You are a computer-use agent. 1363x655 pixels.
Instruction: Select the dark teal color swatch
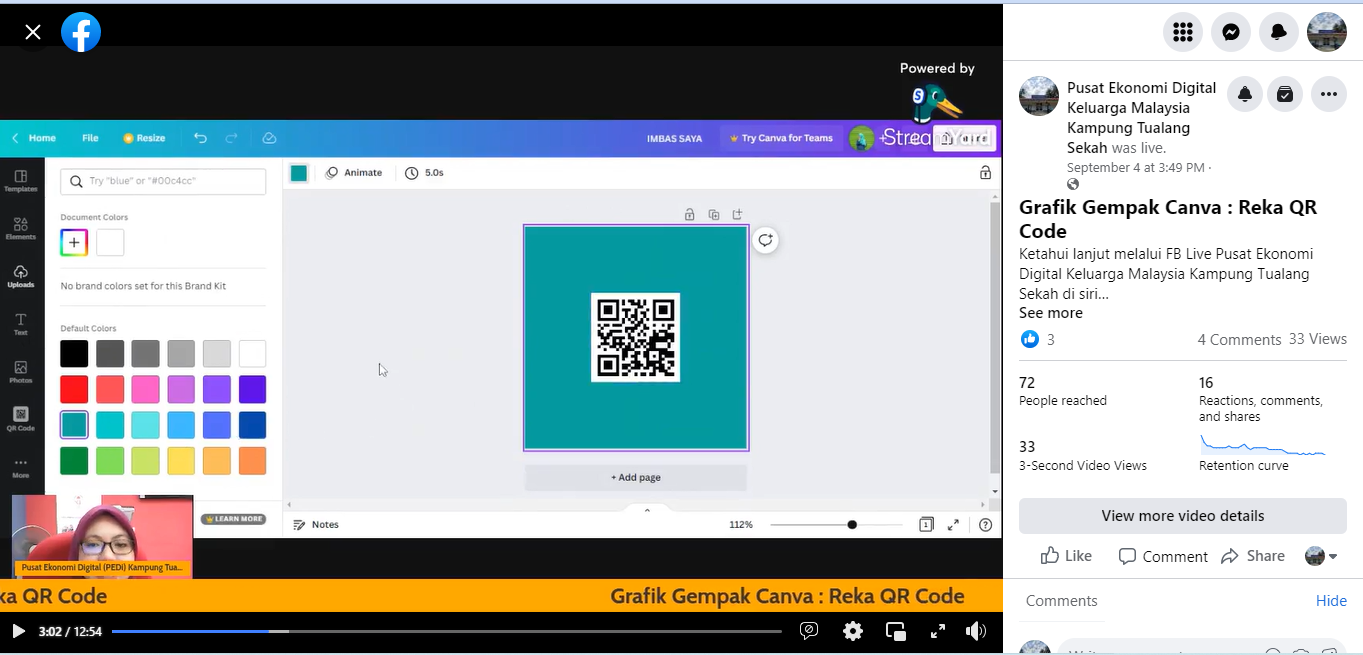click(74, 425)
